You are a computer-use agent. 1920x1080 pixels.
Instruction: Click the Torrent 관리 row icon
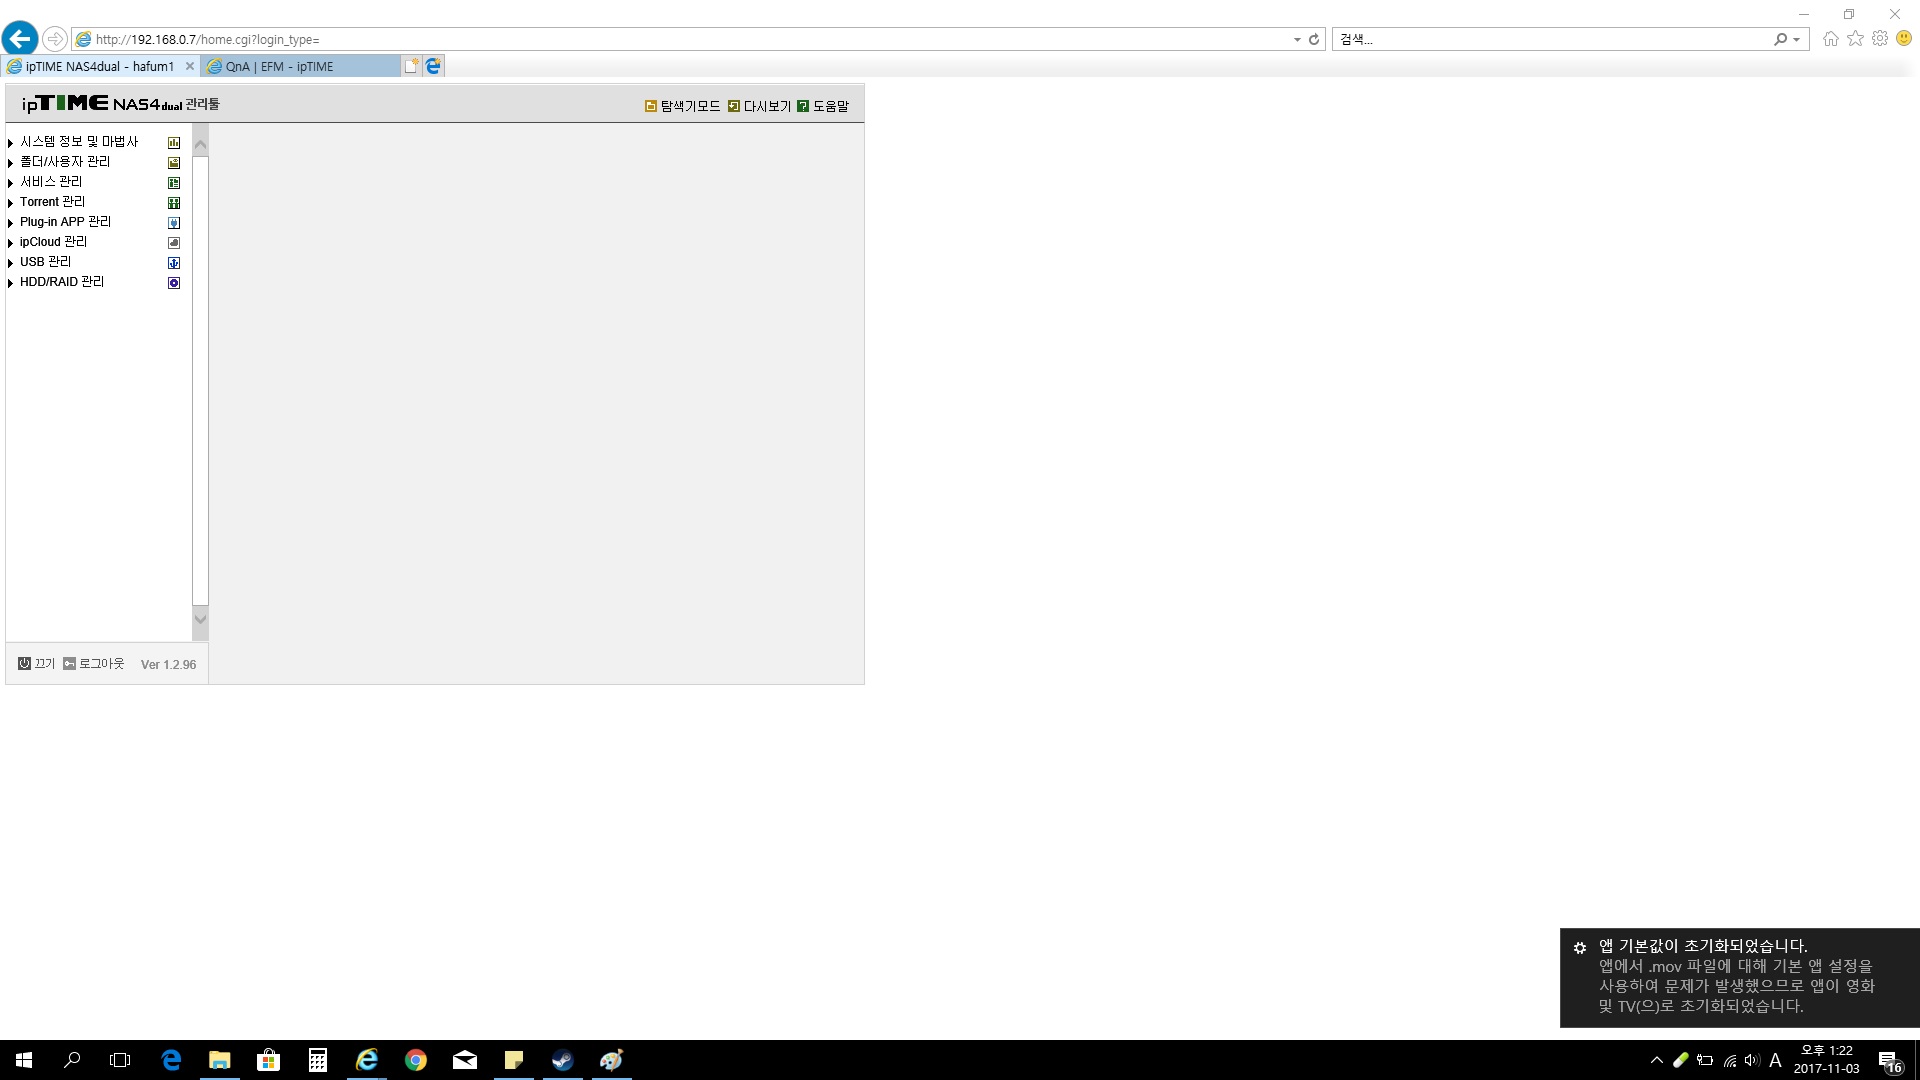coord(174,203)
